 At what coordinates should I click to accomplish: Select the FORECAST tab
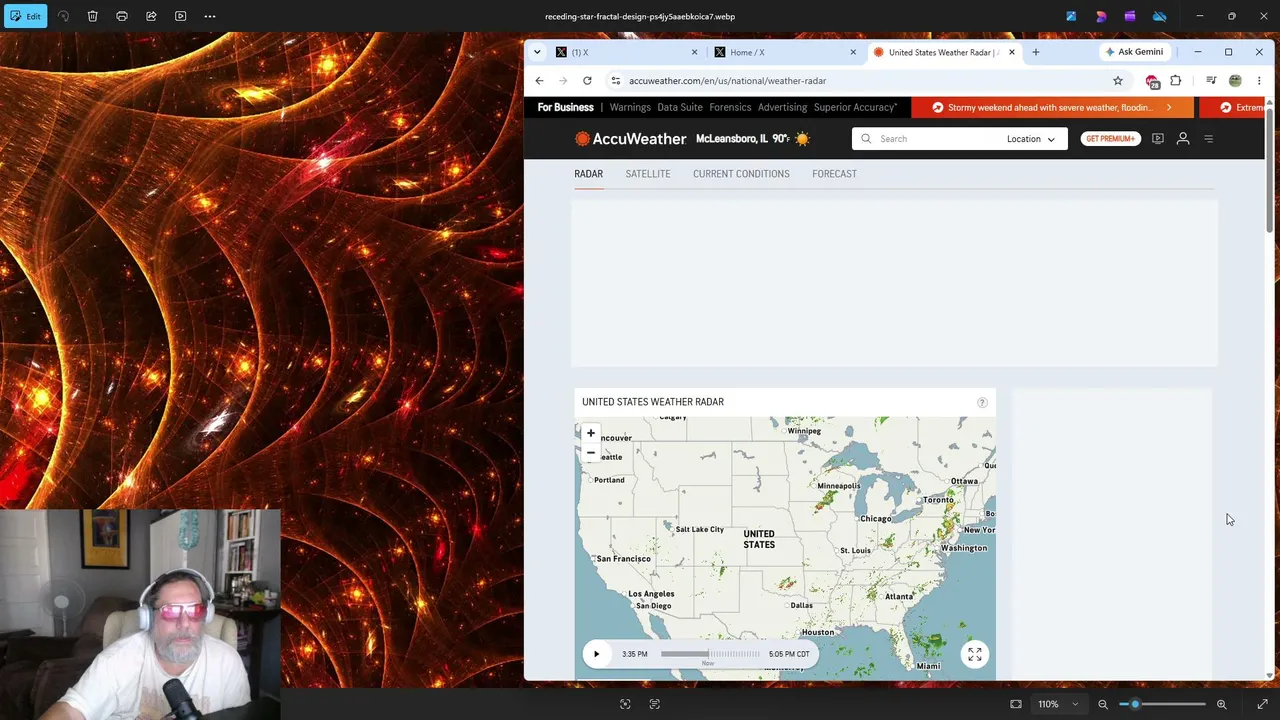(x=834, y=174)
